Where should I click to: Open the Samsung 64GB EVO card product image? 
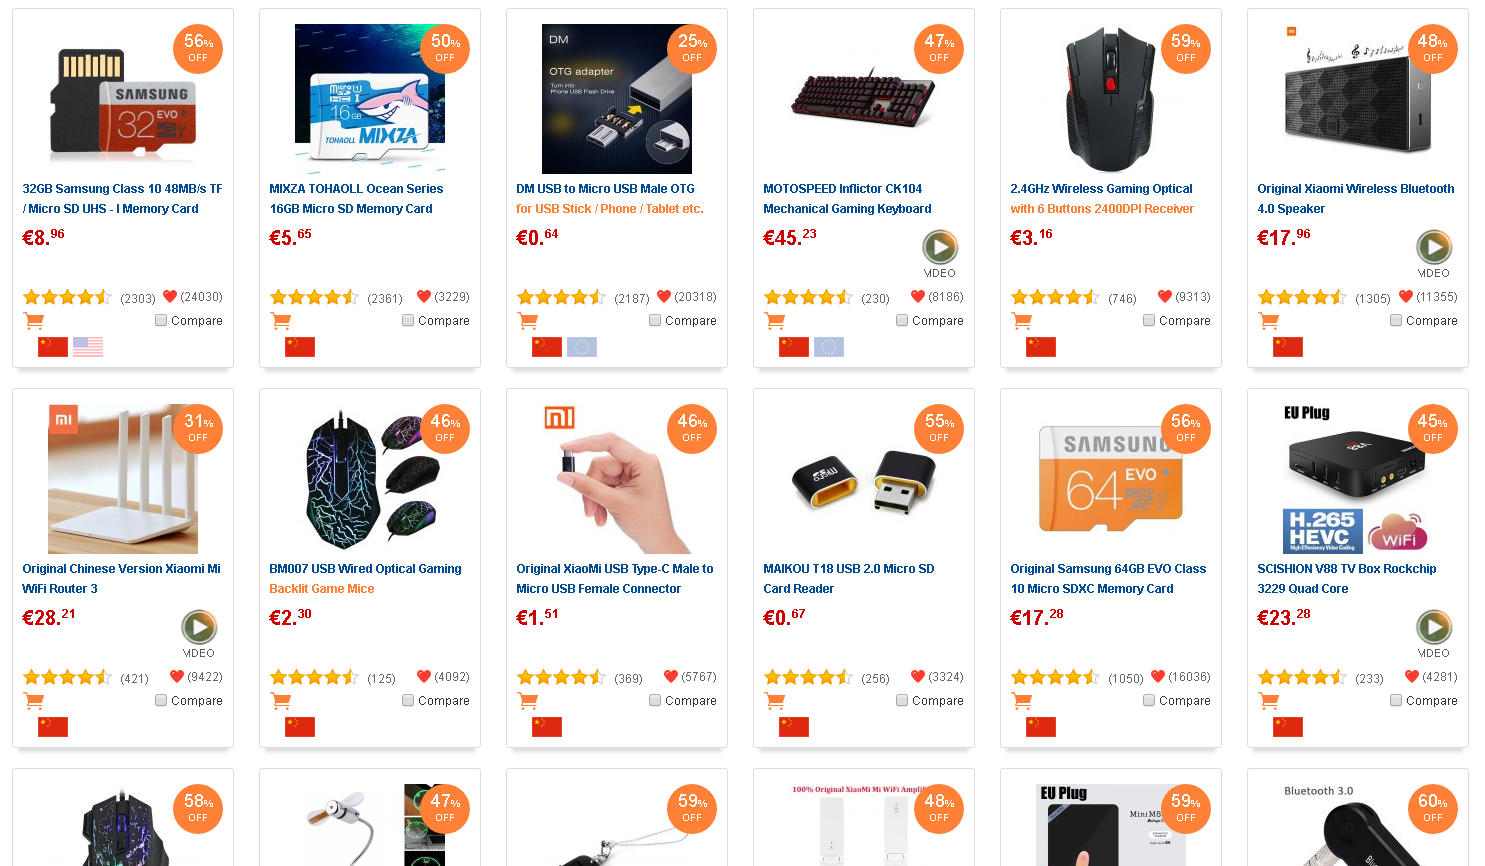1111,479
